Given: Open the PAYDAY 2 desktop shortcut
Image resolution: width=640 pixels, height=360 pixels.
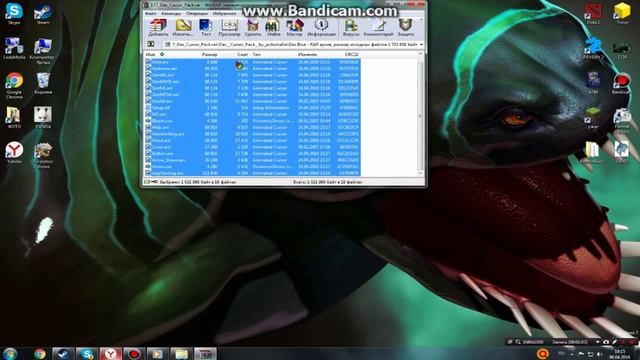Looking at the screenshot, I should [x=593, y=49].
